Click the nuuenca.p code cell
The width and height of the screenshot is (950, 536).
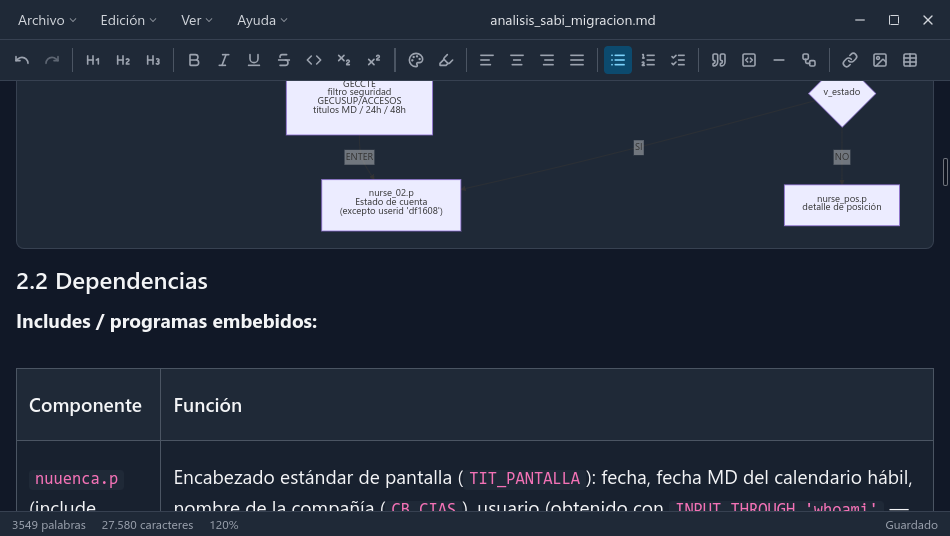[76, 479]
